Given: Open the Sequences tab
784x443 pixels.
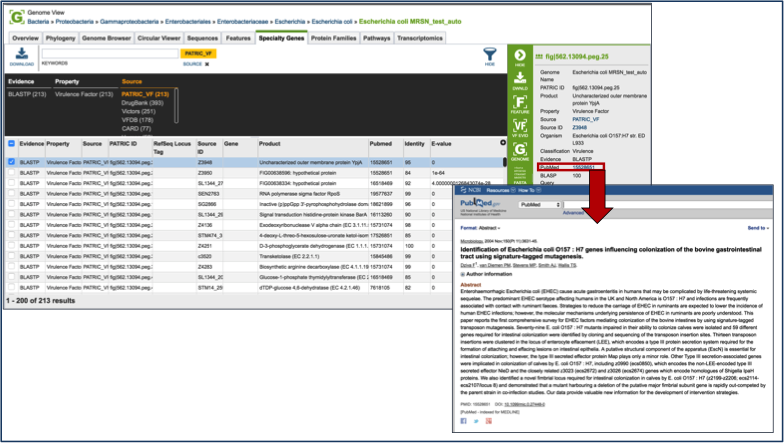Looking at the screenshot, I should pyautogui.click(x=202, y=38).
